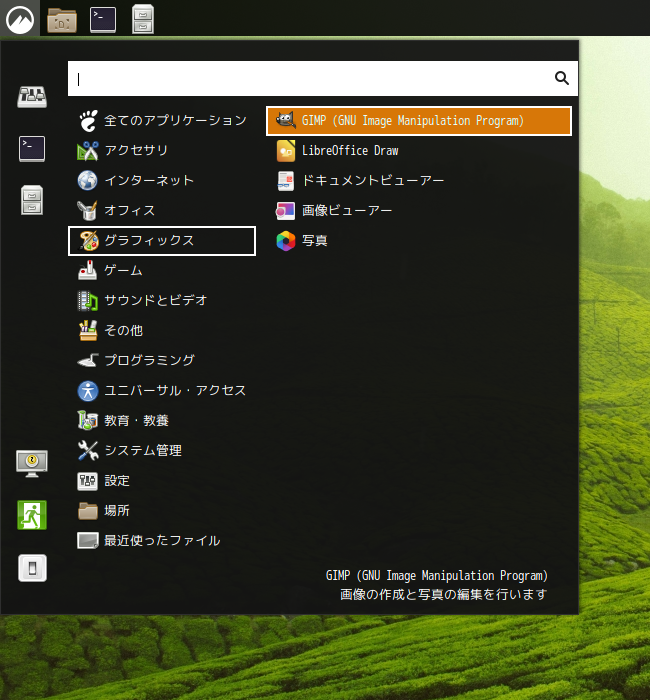Select ゲーム category
The width and height of the screenshot is (650, 700).
click(x=162, y=271)
